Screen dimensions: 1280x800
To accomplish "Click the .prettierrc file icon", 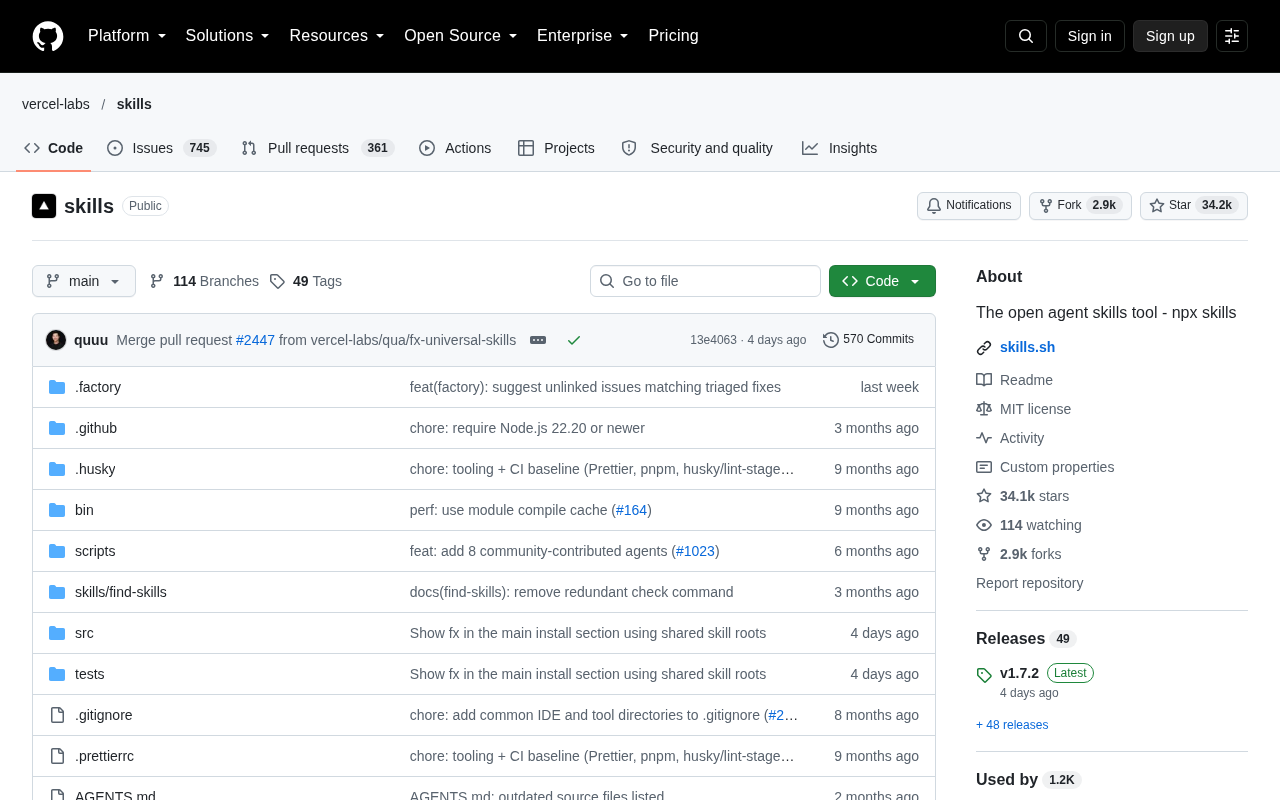I will pos(57,756).
